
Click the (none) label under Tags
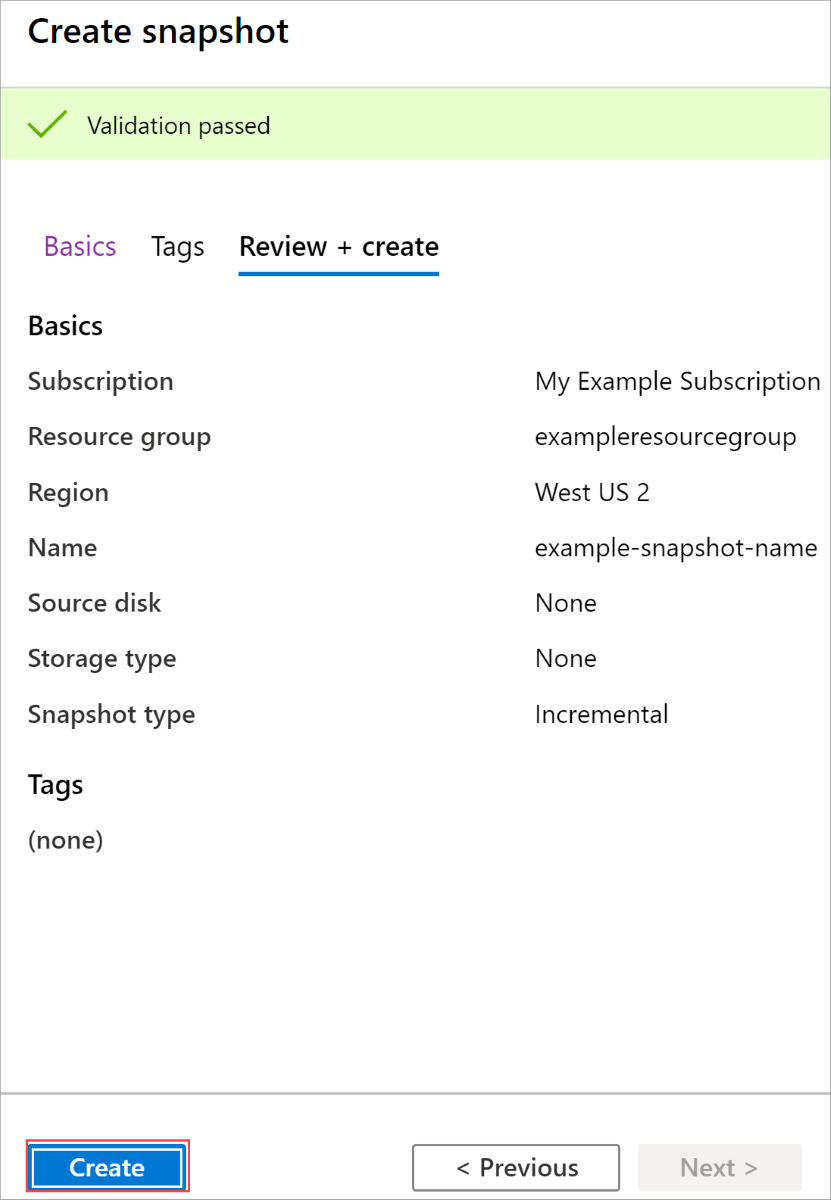pyautogui.click(x=65, y=840)
